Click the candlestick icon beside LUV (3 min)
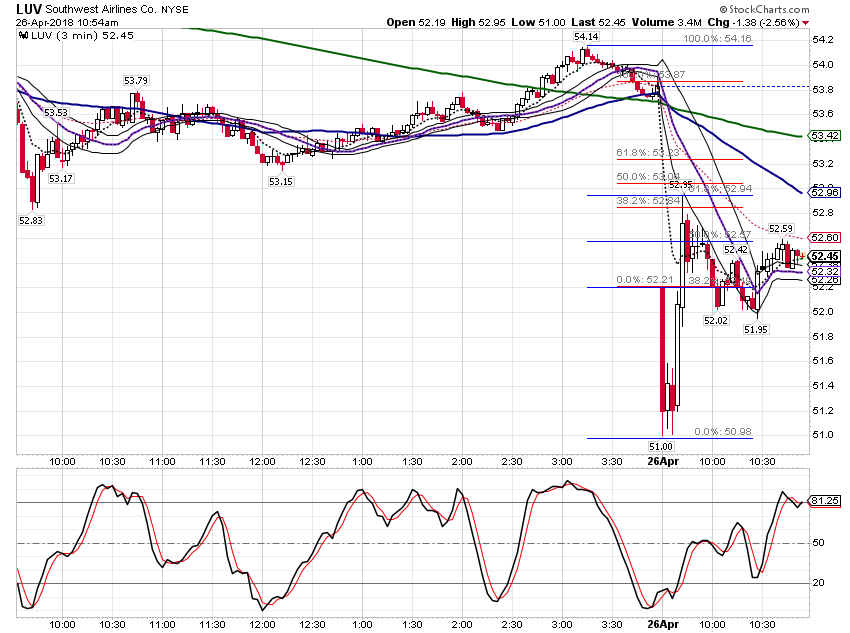 (x=23, y=36)
